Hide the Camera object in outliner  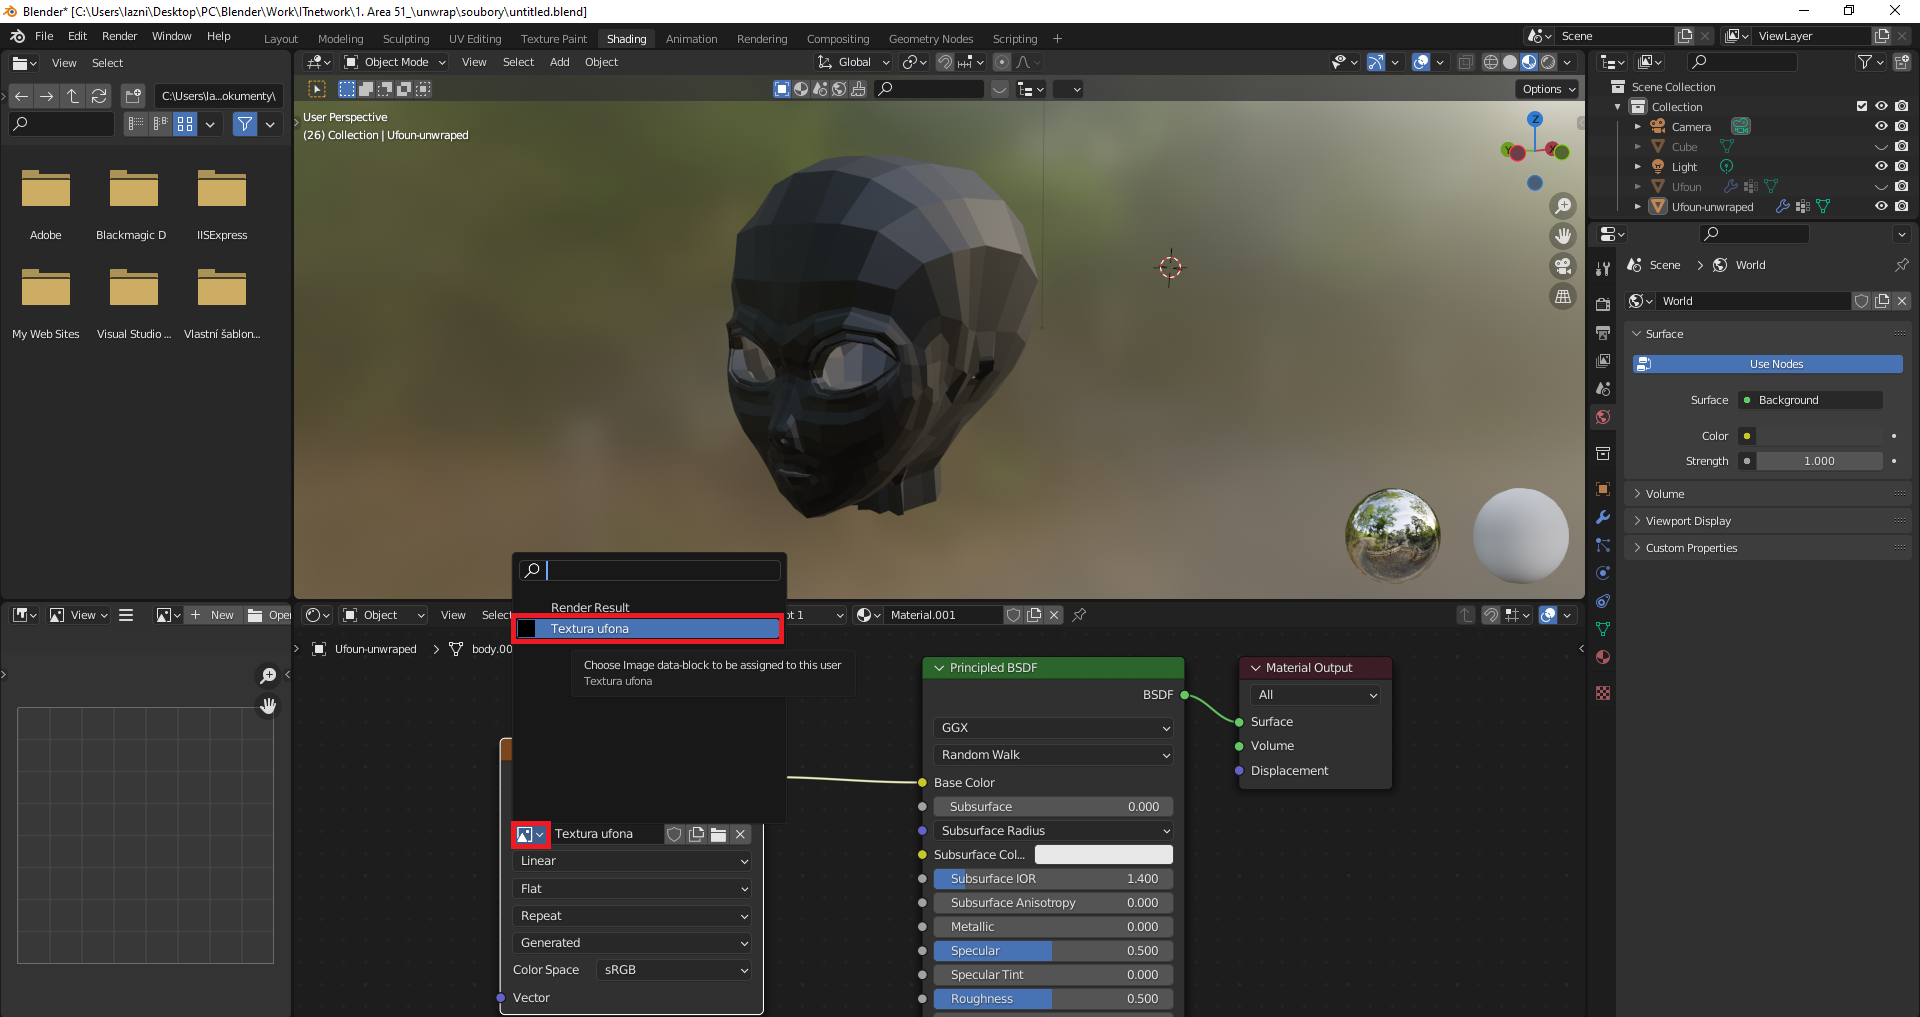coord(1880,127)
